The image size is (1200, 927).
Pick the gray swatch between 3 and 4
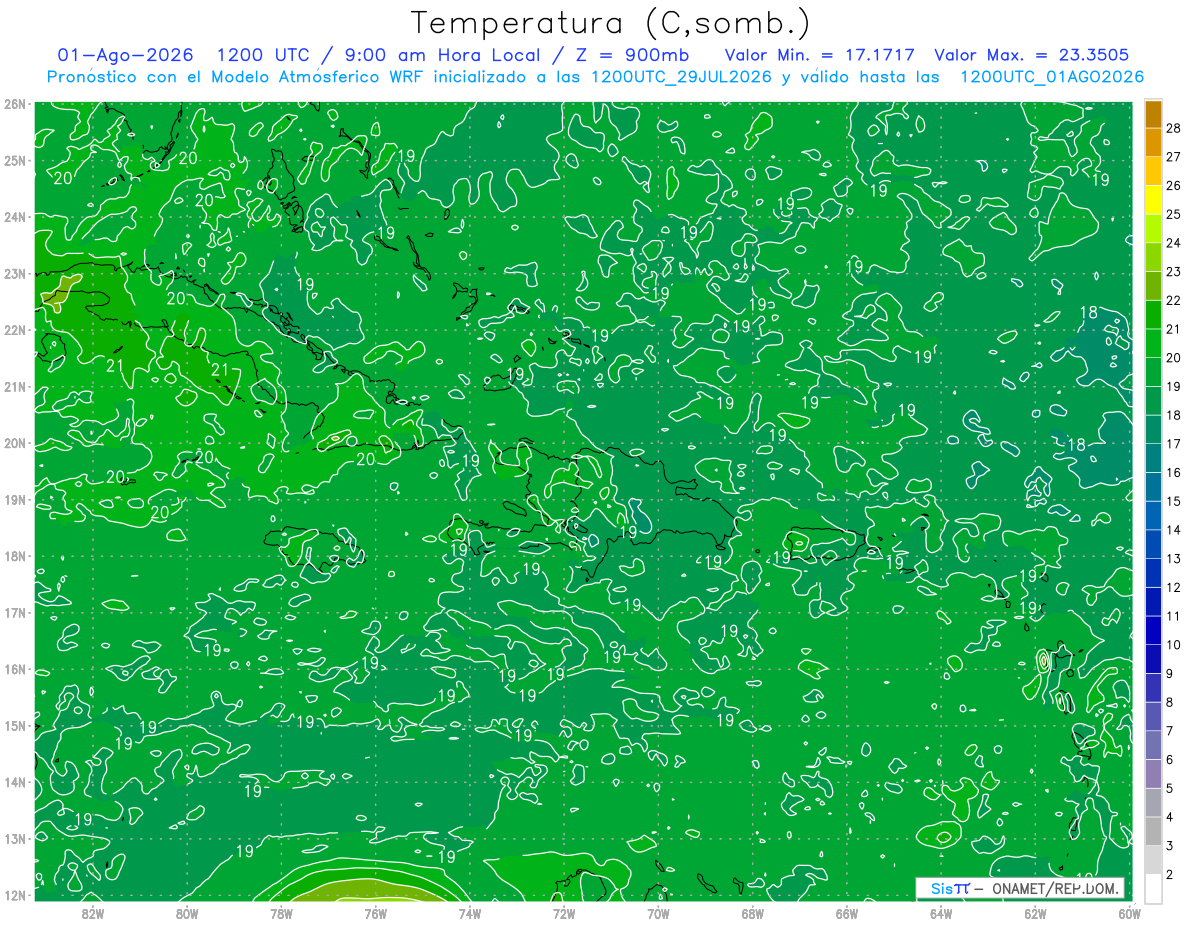pyautogui.click(x=1153, y=831)
